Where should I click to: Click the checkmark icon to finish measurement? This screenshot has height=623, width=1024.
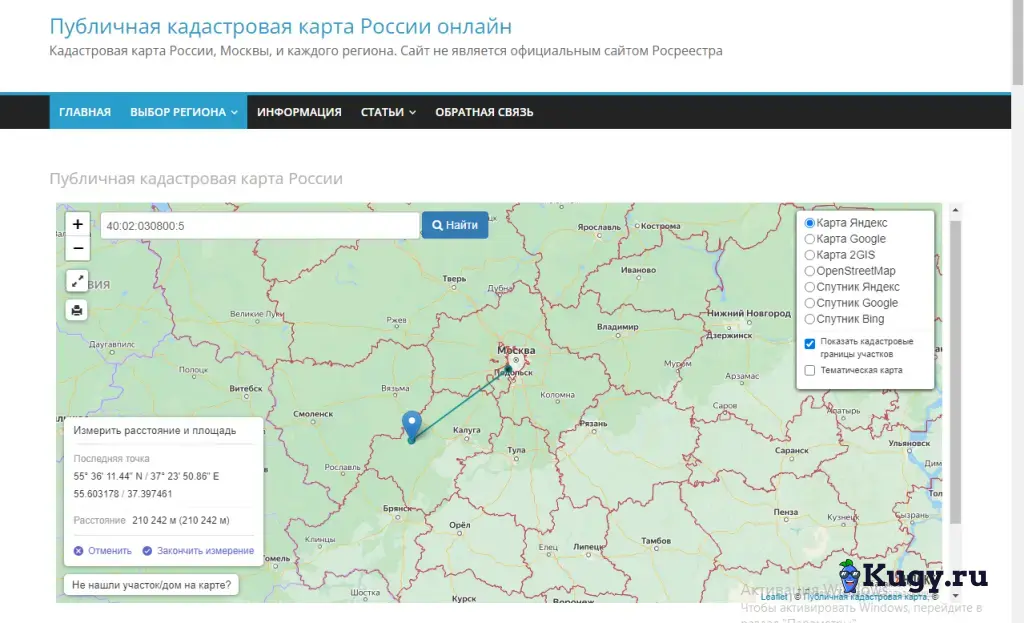click(147, 551)
